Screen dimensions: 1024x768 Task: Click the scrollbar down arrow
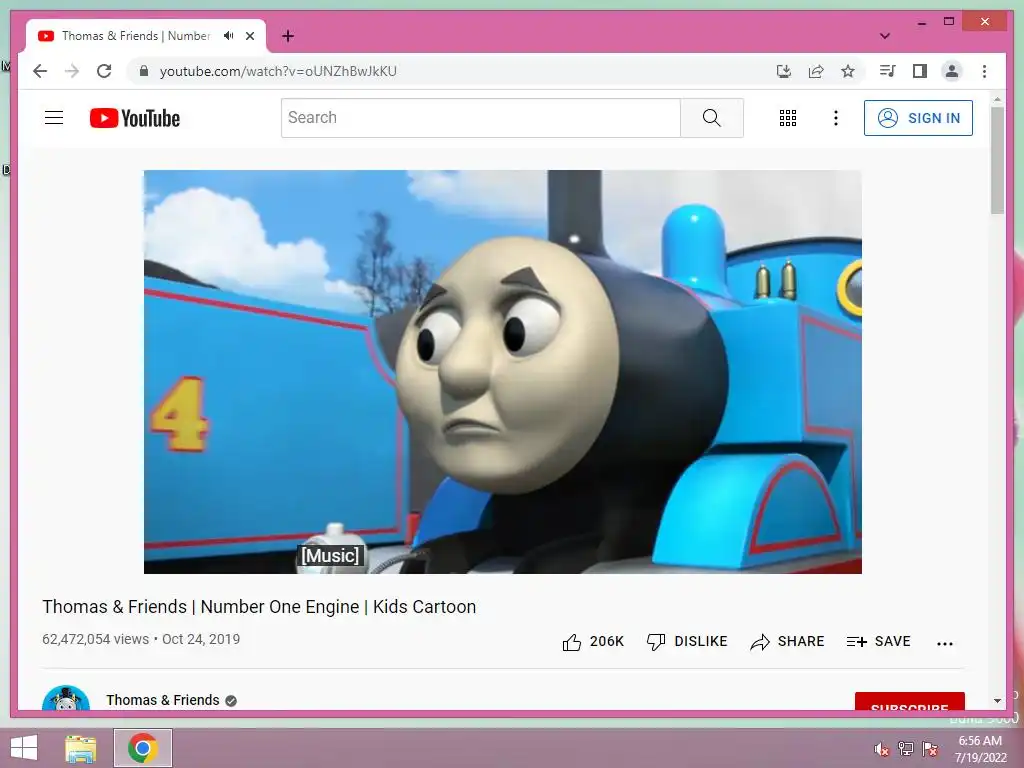tap(997, 701)
